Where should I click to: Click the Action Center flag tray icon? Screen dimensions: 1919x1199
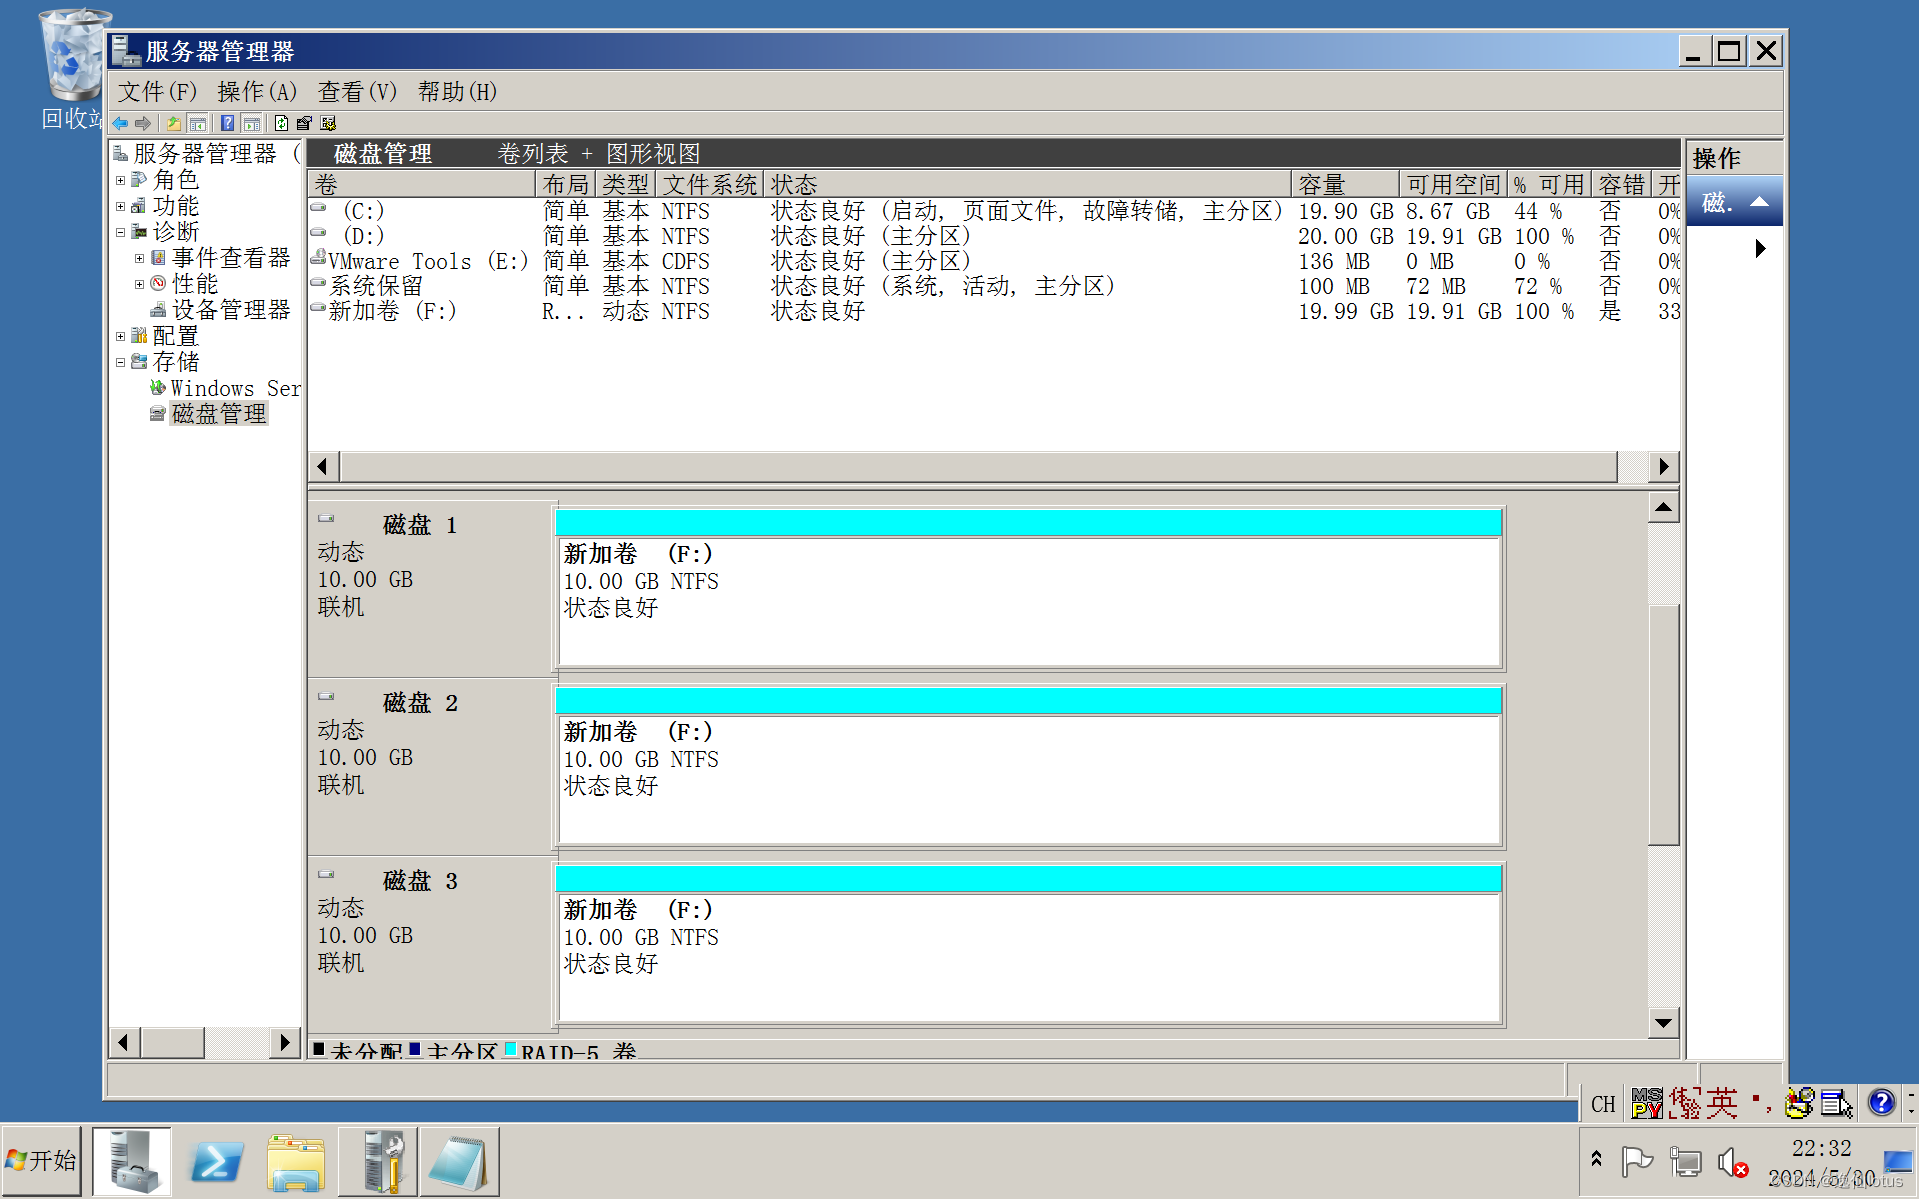[x=1636, y=1162]
